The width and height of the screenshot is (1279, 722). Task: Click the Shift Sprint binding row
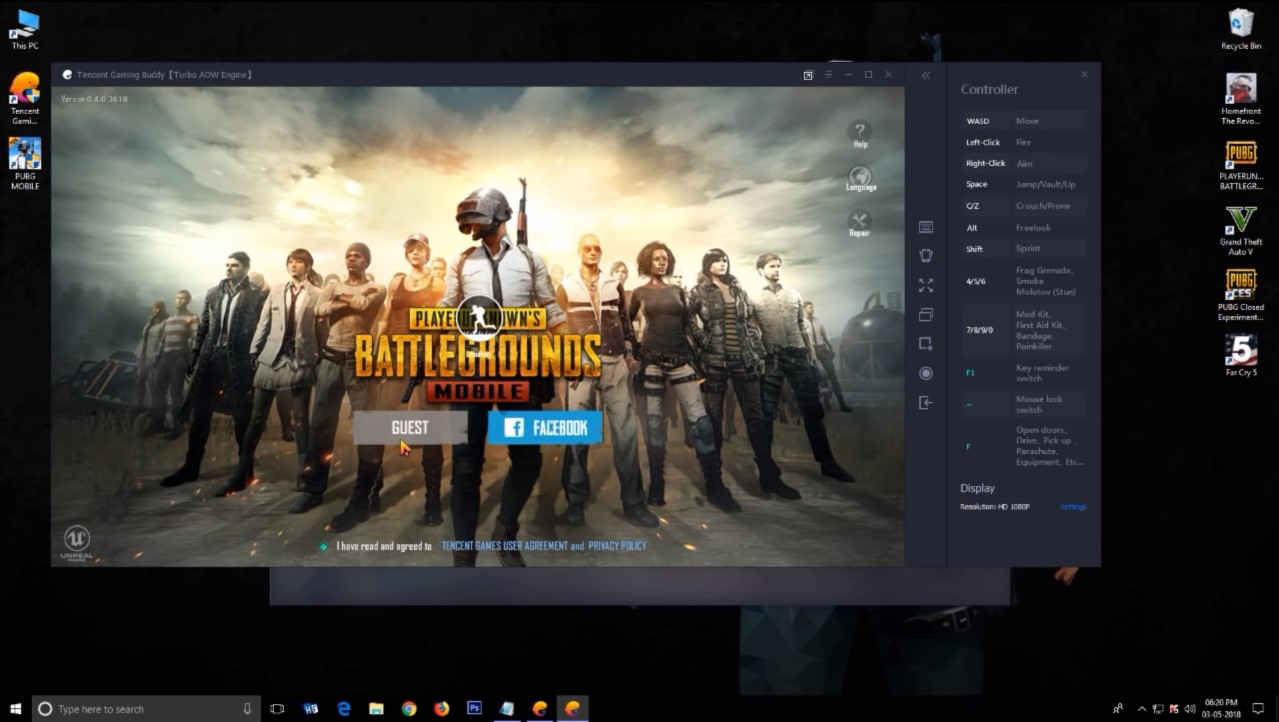click(1023, 249)
